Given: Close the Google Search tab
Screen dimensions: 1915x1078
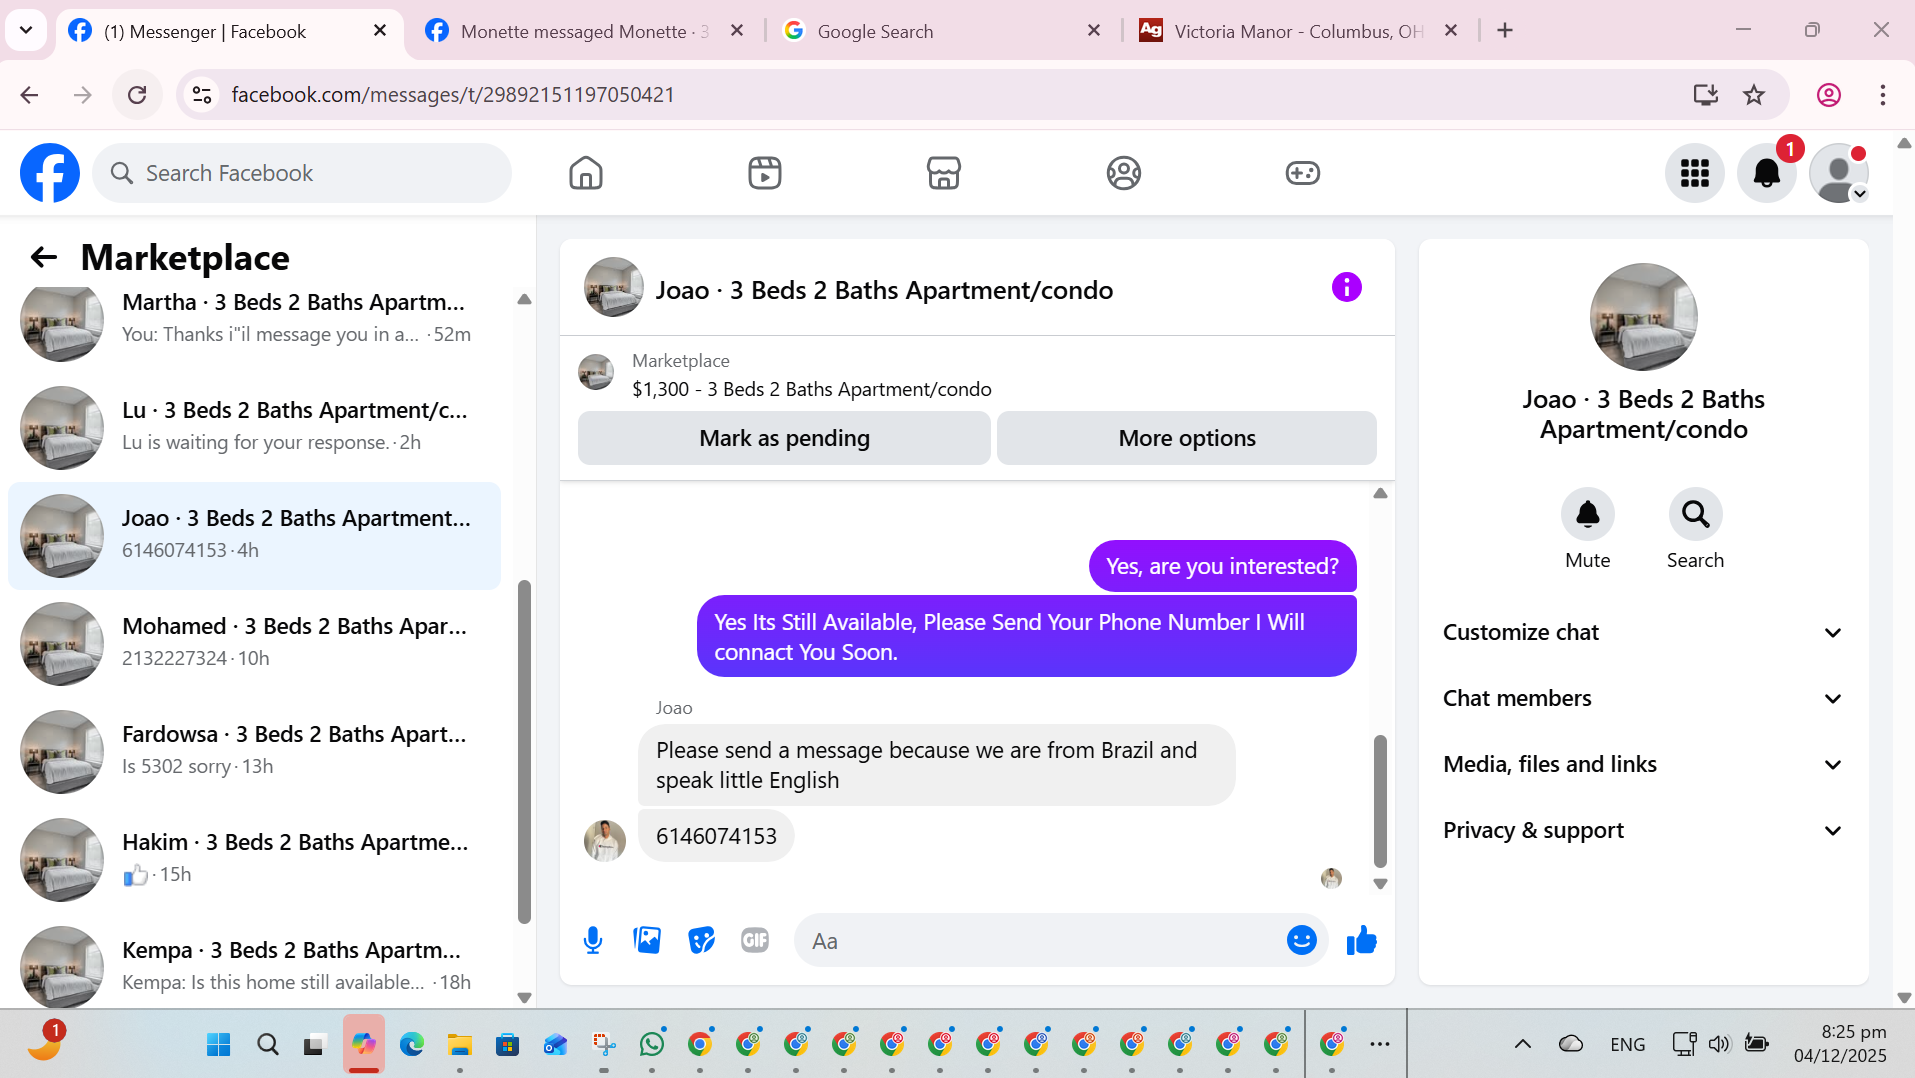Looking at the screenshot, I should (1093, 31).
